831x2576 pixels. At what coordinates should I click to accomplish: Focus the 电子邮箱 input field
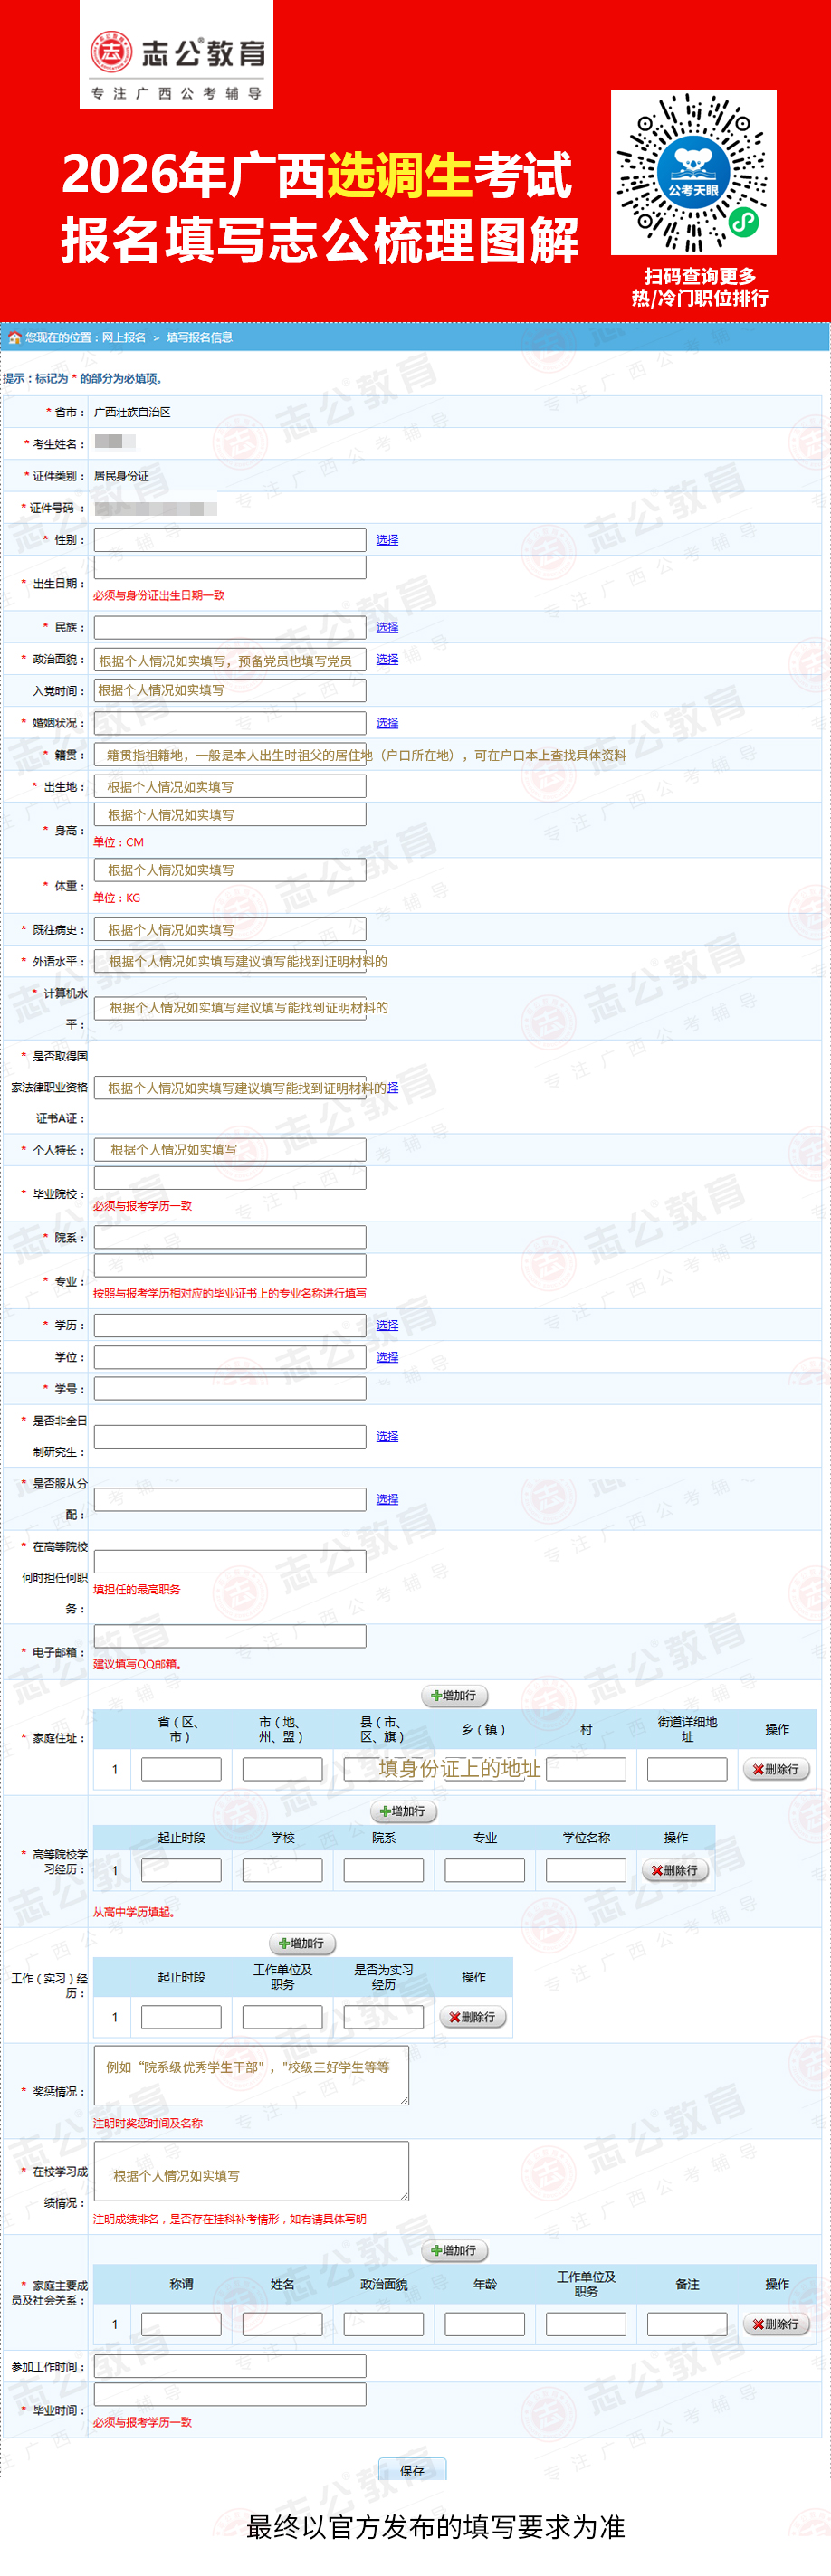pyautogui.click(x=230, y=1637)
